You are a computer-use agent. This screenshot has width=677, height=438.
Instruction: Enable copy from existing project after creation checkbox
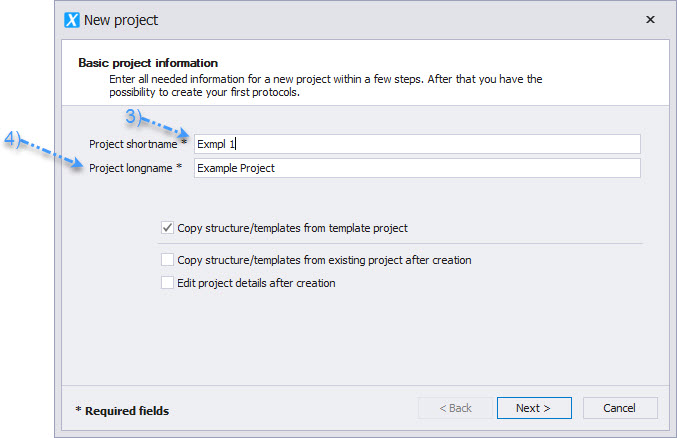coord(168,260)
